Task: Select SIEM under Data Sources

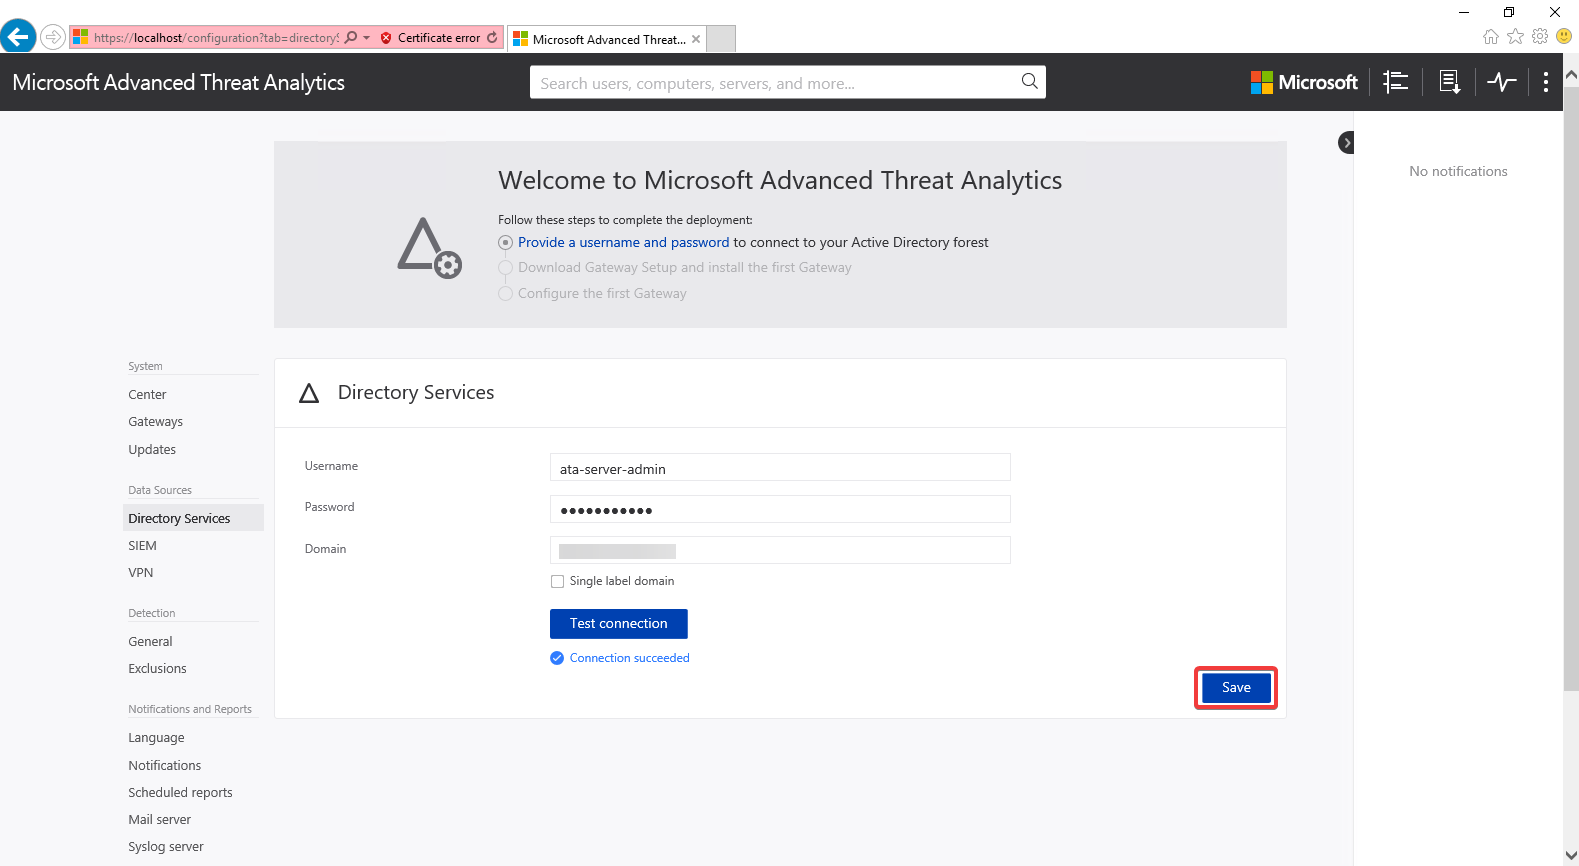Action: [x=142, y=546]
